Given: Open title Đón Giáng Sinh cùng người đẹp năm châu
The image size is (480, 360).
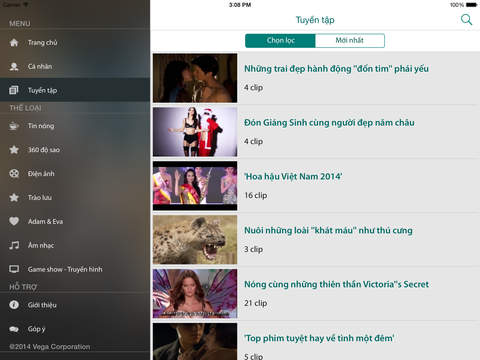Looking at the screenshot, I should [329, 123].
